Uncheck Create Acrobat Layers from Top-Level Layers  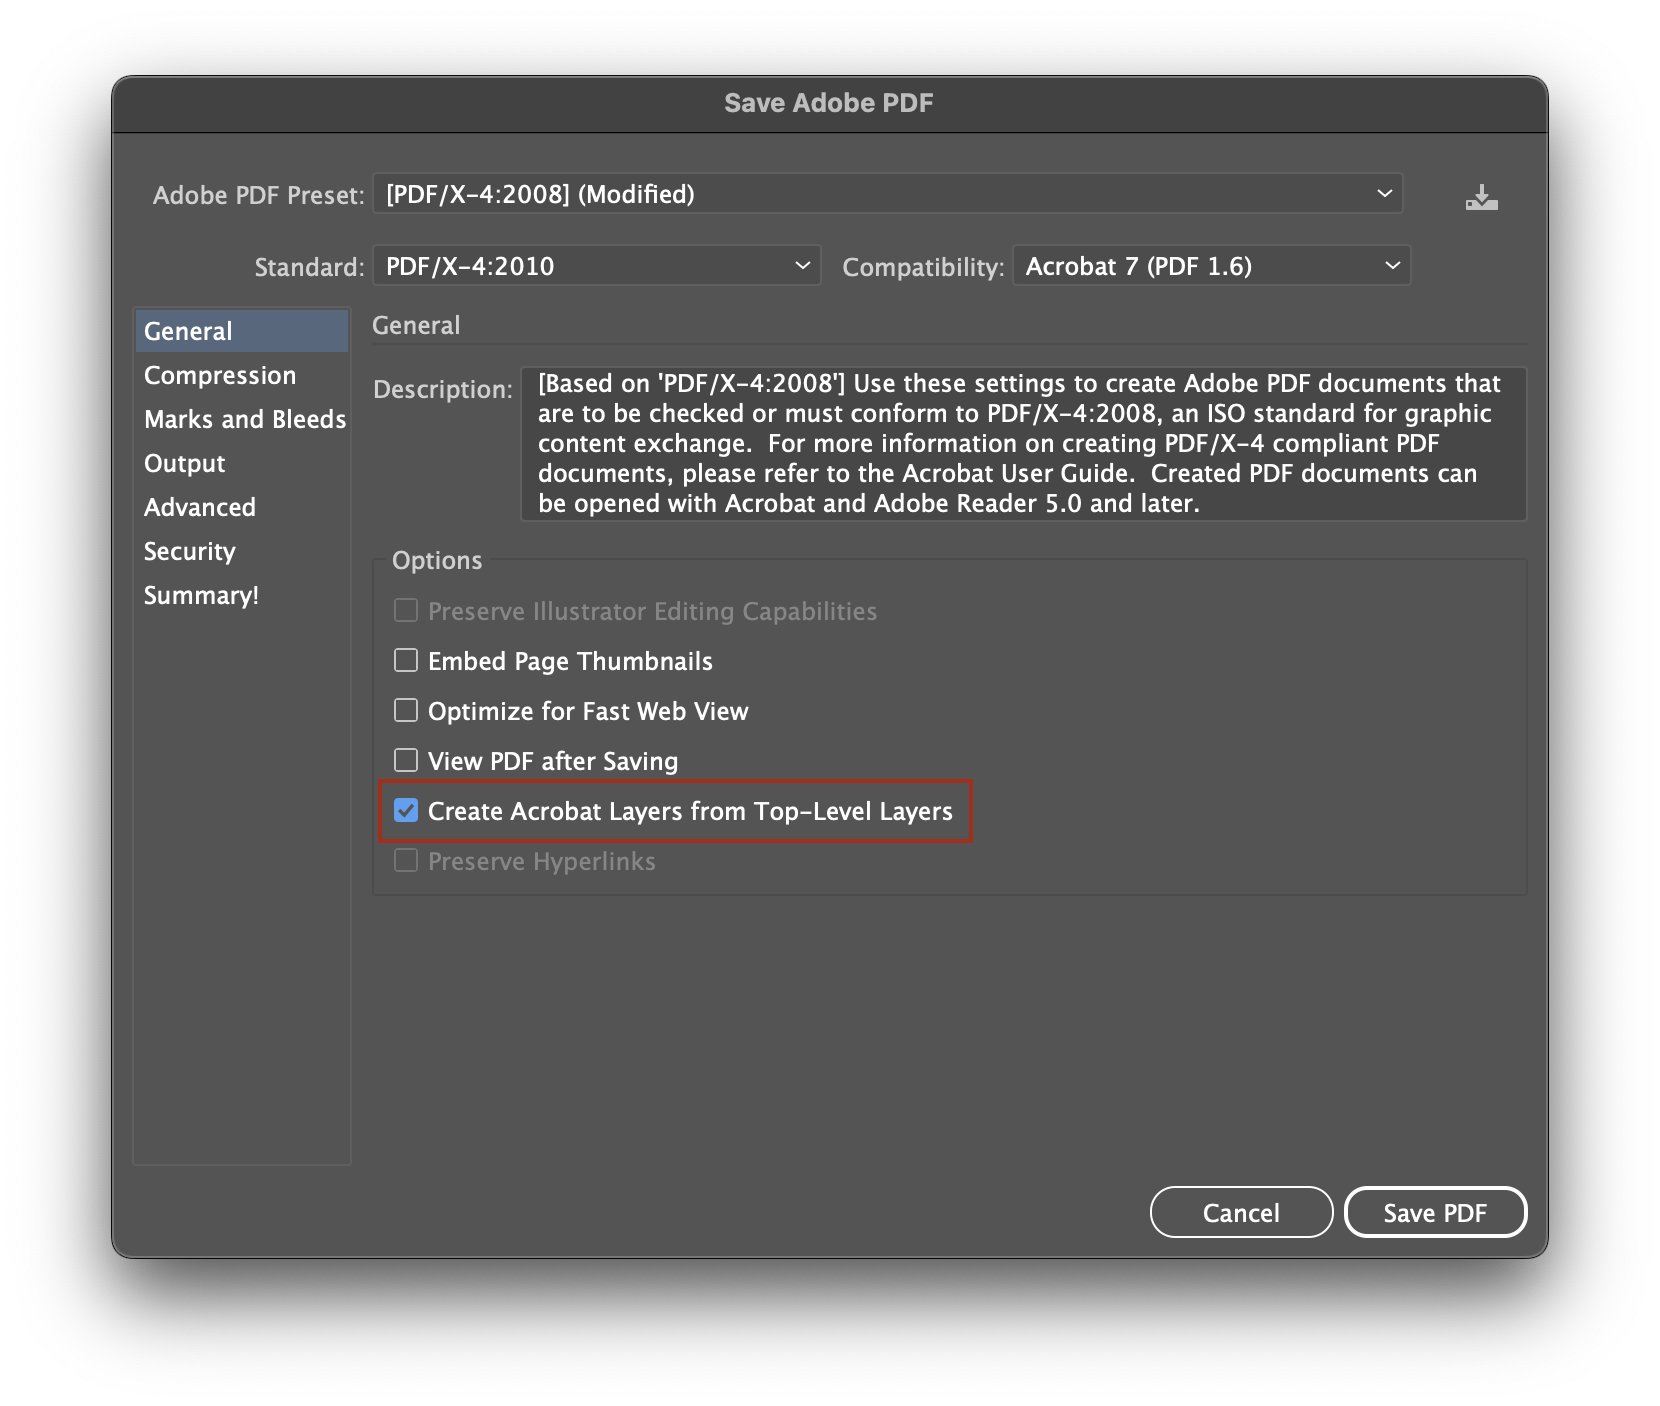pyautogui.click(x=406, y=810)
